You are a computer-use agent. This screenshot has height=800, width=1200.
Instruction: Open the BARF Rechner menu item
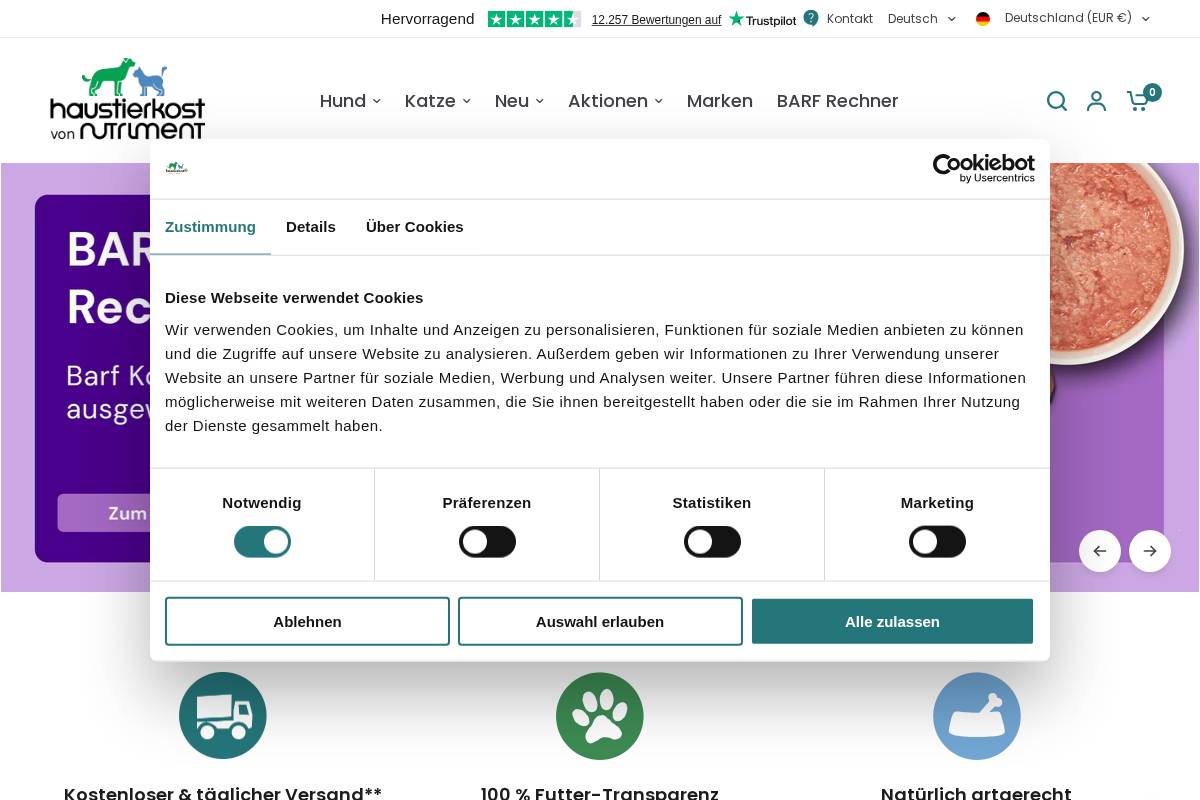click(x=838, y=101)
